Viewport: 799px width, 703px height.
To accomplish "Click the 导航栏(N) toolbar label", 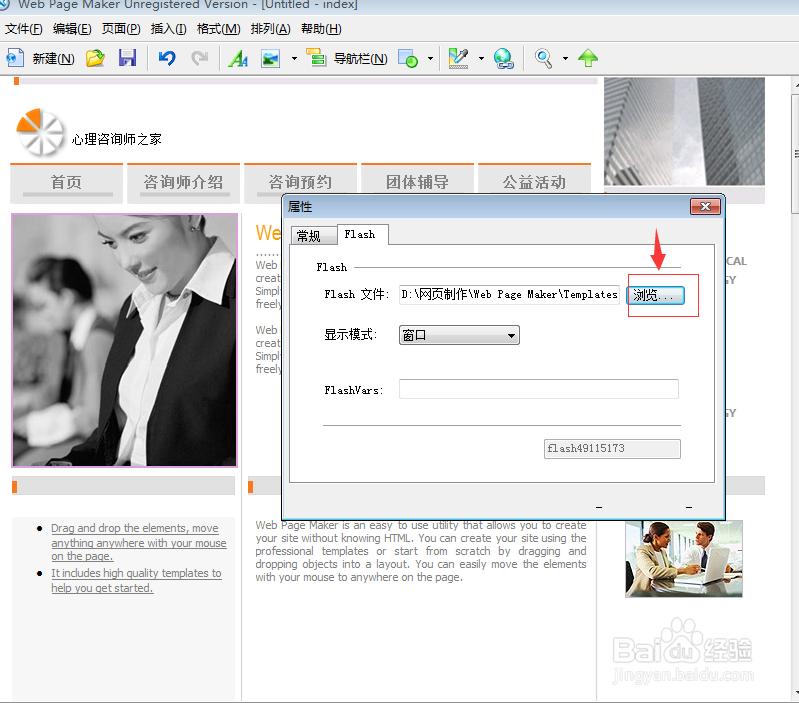I will [360, 59].
